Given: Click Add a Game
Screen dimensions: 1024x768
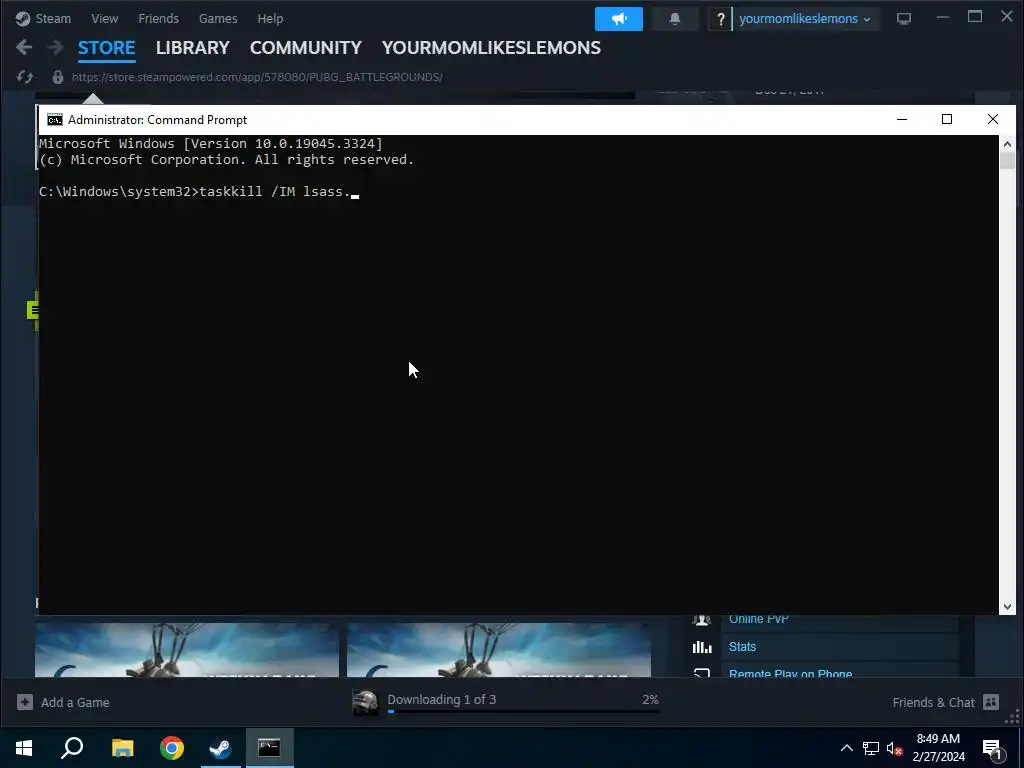Looking at the screenshot, I should [x=63, y=702].
